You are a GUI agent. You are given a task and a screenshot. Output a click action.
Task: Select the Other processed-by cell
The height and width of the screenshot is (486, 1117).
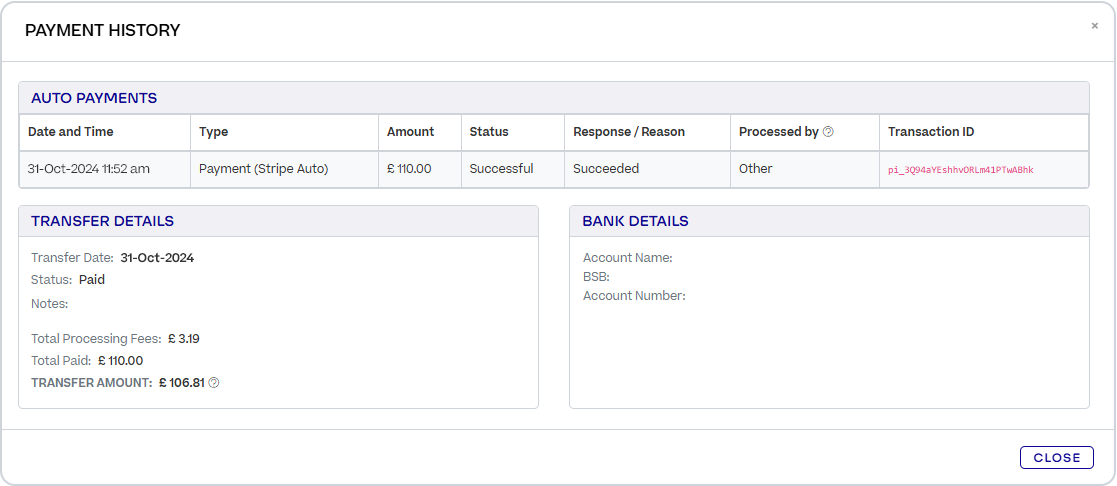805,170
